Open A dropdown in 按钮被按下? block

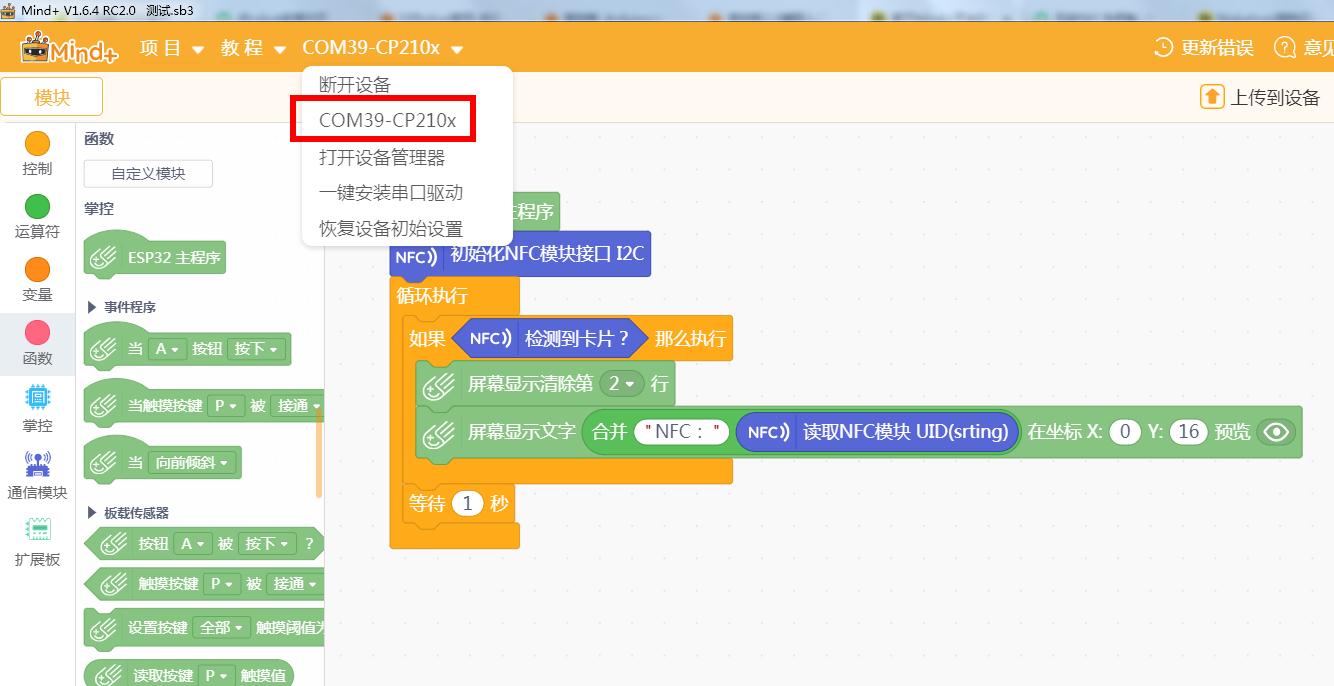tap(193, 543)
